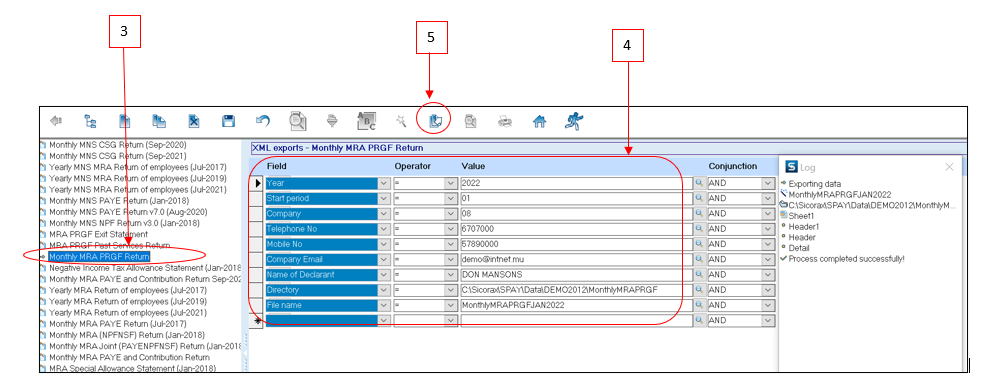Image resolution: width=1001 pixels, height=391 pixels.
Task: Open lookup icon beside Year value
Action: pos(699,183)
